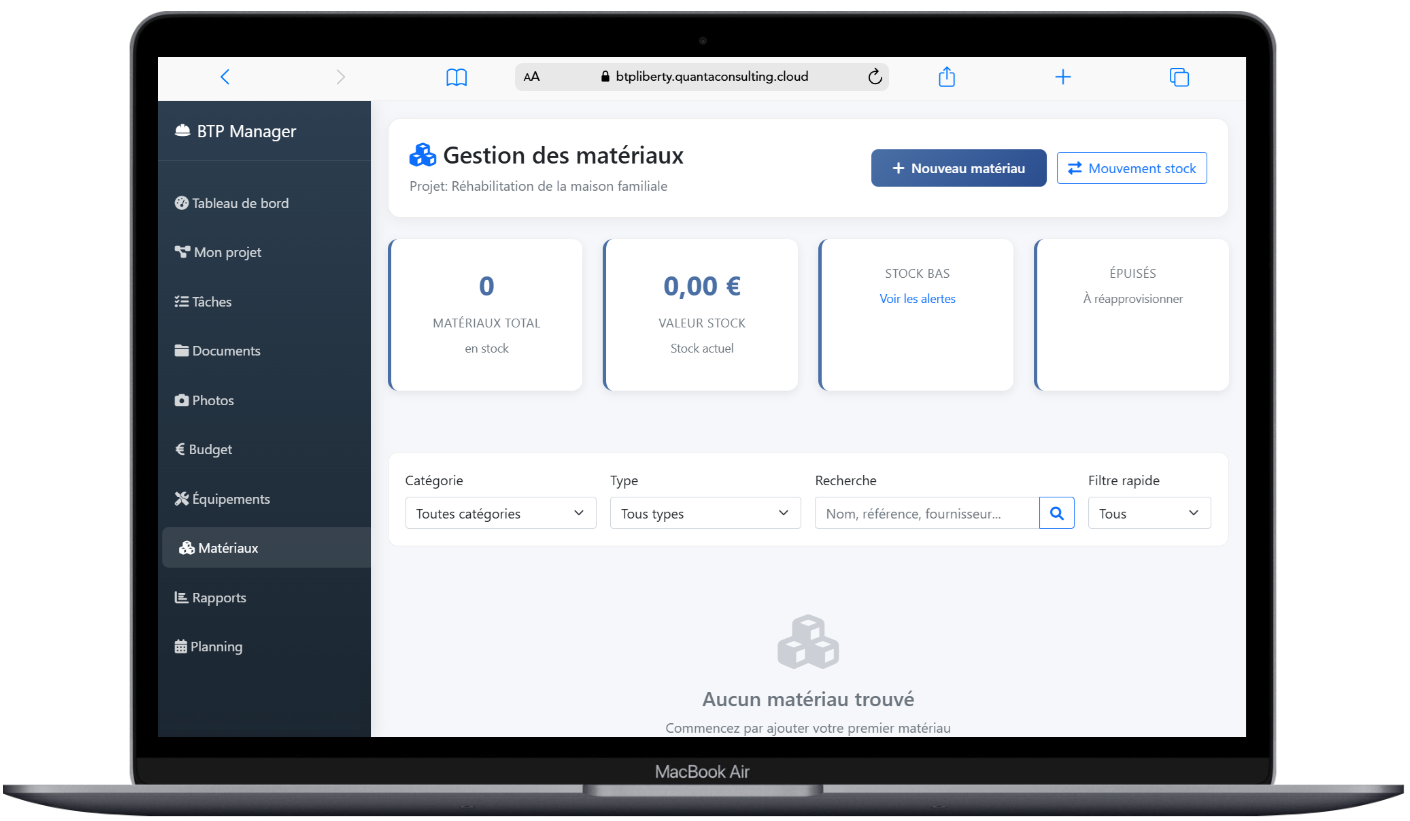Click the Safari back arrow icon
The image size is (1410, 821).
coord(225,77)
